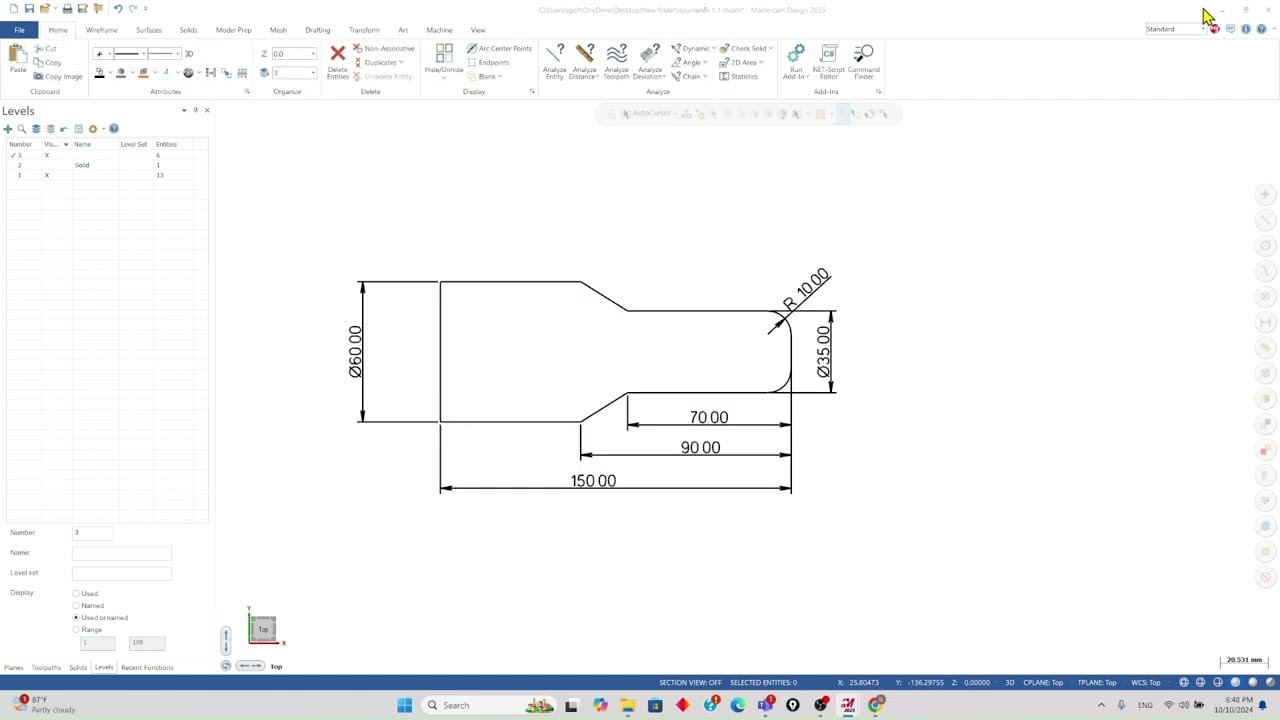The image size is (1280, 720).
Task: Select the Named display radio button
Action: click(x=76, y=606)
